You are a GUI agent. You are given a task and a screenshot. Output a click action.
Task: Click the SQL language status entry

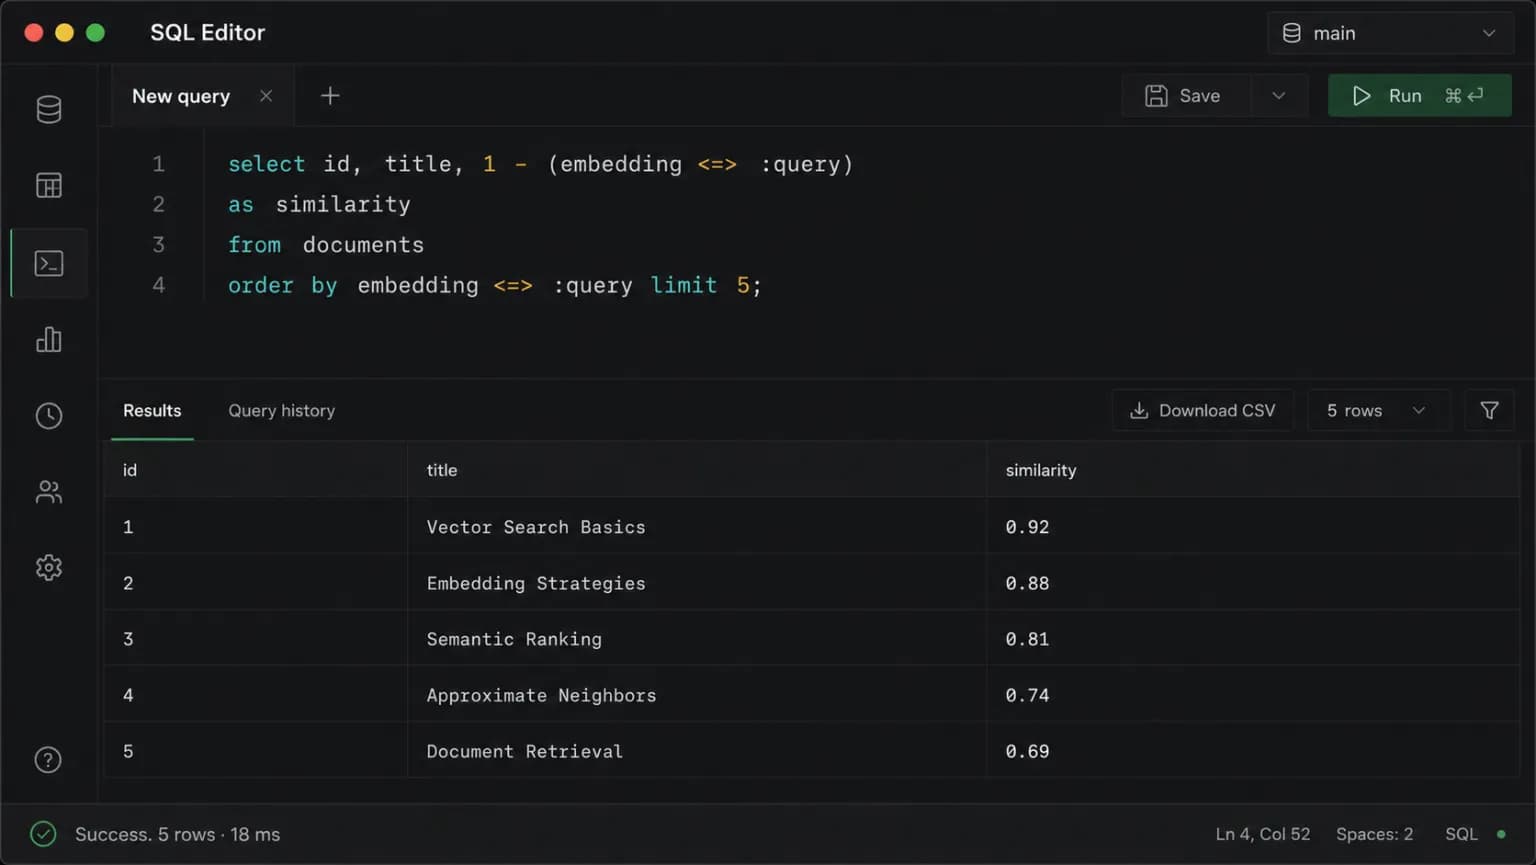click(1461, 834)
